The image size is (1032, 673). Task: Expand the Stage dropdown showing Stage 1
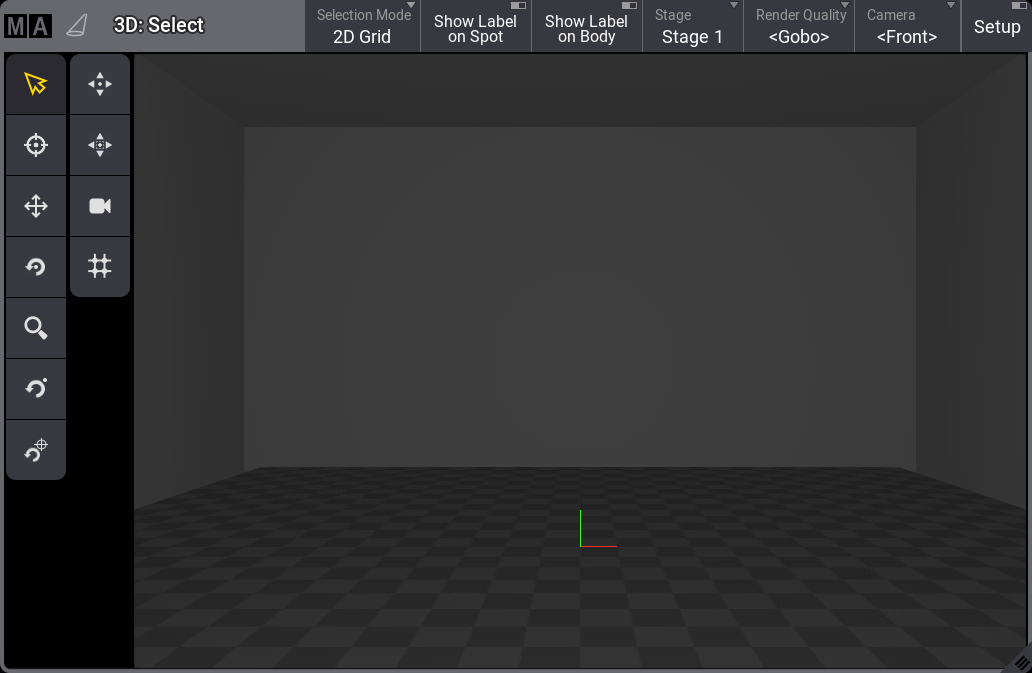tap(692, 27)
